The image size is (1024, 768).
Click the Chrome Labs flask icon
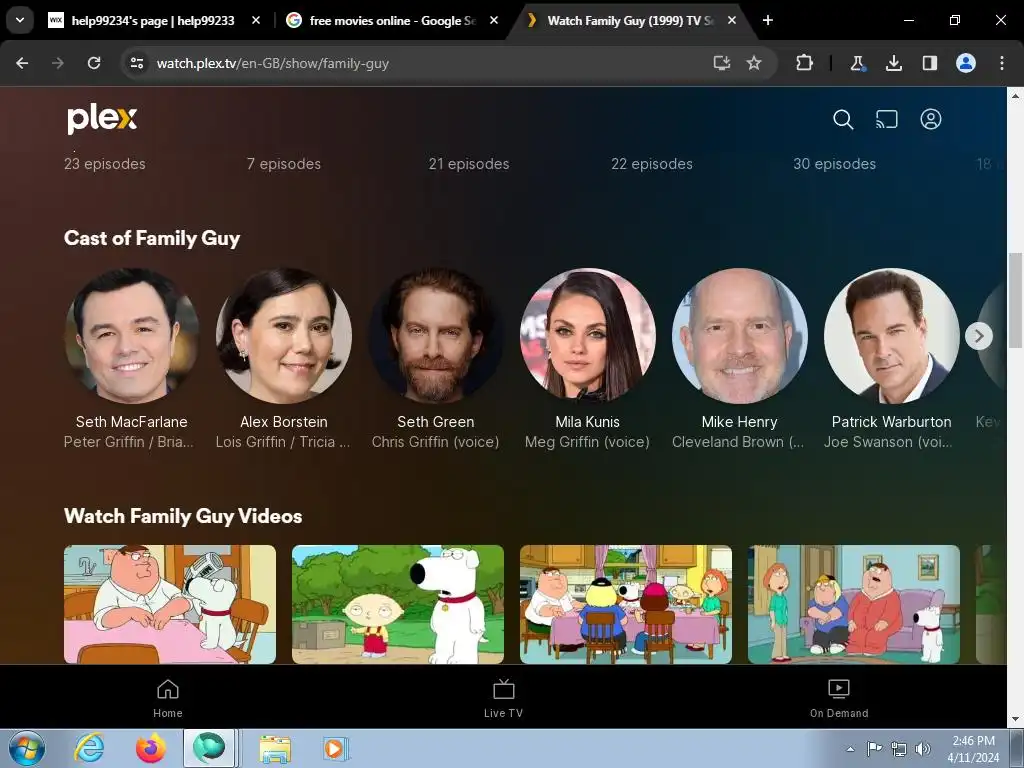tap(857, 63)
